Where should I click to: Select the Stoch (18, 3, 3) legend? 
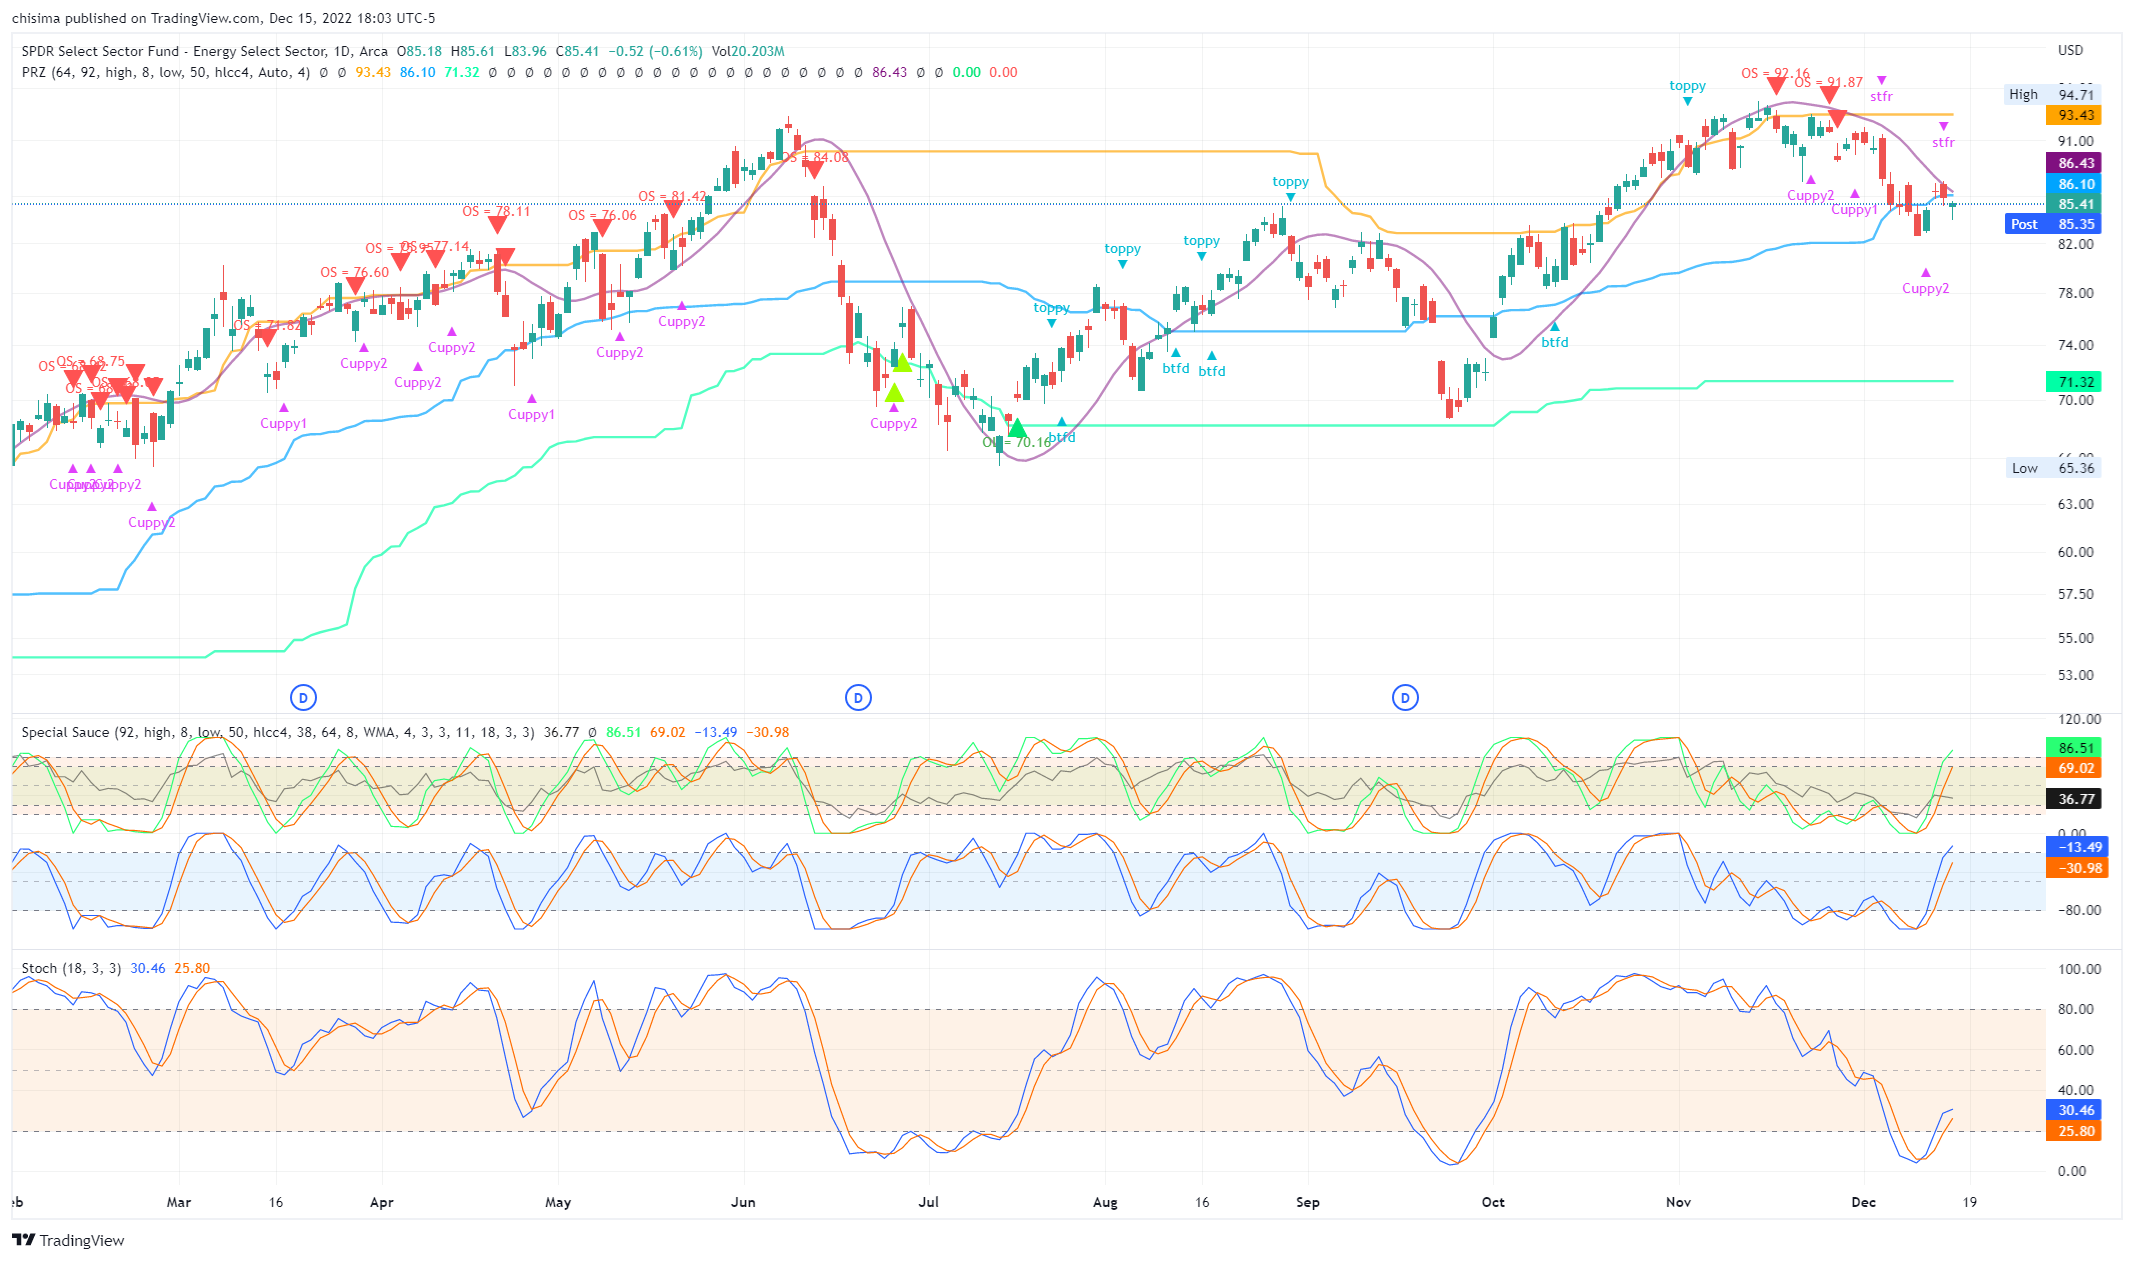coord(71,968)
